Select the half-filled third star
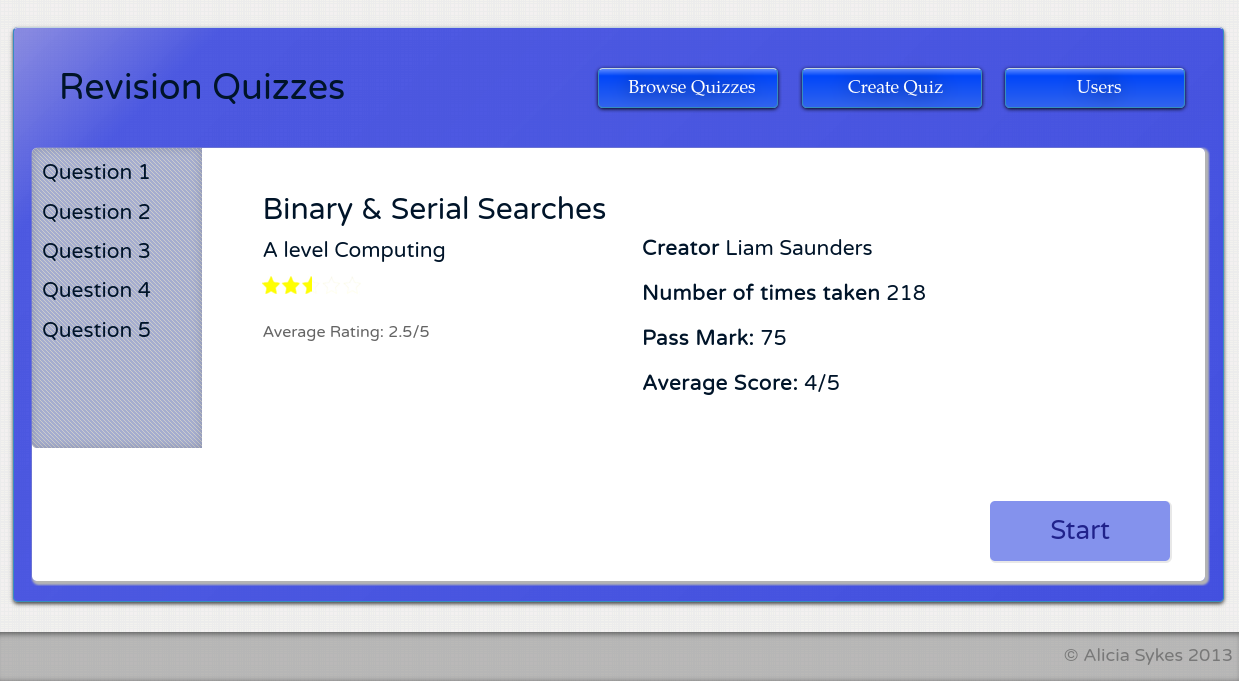1239x681 pixels. click(311, 285)
